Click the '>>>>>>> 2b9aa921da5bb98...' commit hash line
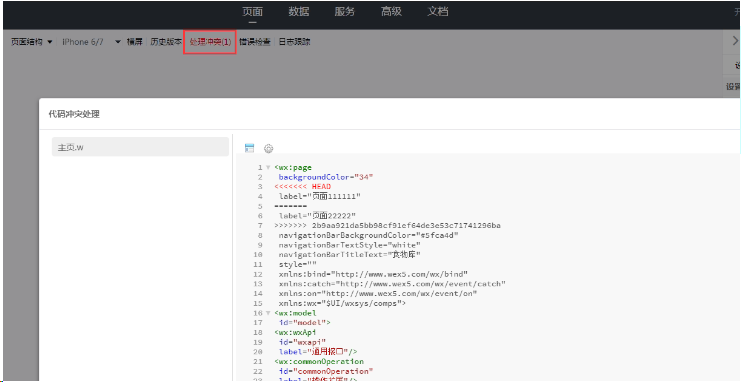Screen dimensions: 742x382 pyautogui.click(x=388, y=225)
